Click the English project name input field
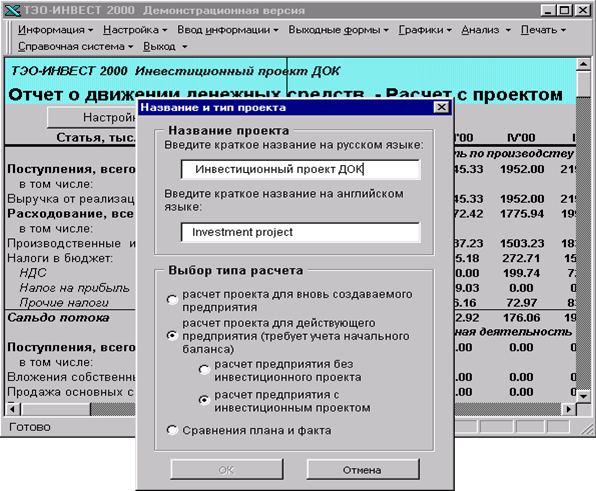596x491 pixels. pos(301,232)
